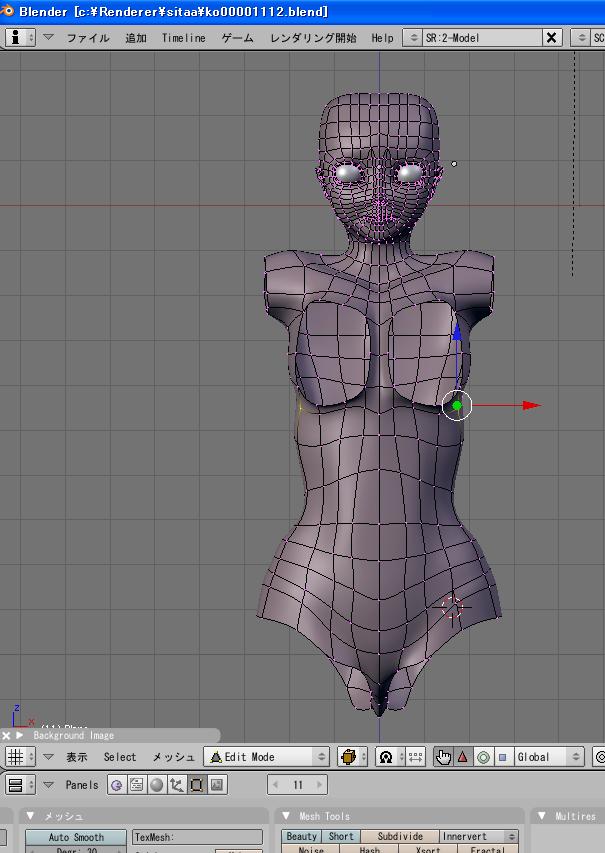Image resolution: width=605 pixels, height=853 pixels.
Task: Switch to Logic buttons context
Action: tap(117, 784)
